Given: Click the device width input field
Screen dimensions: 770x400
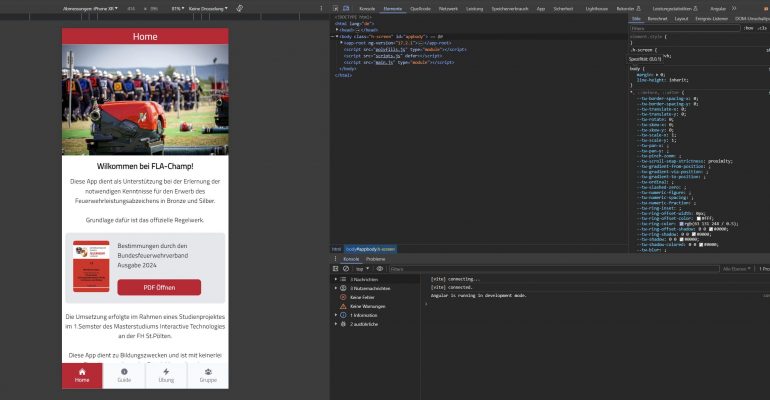Looking at the screenshot, I should [132, 8].
